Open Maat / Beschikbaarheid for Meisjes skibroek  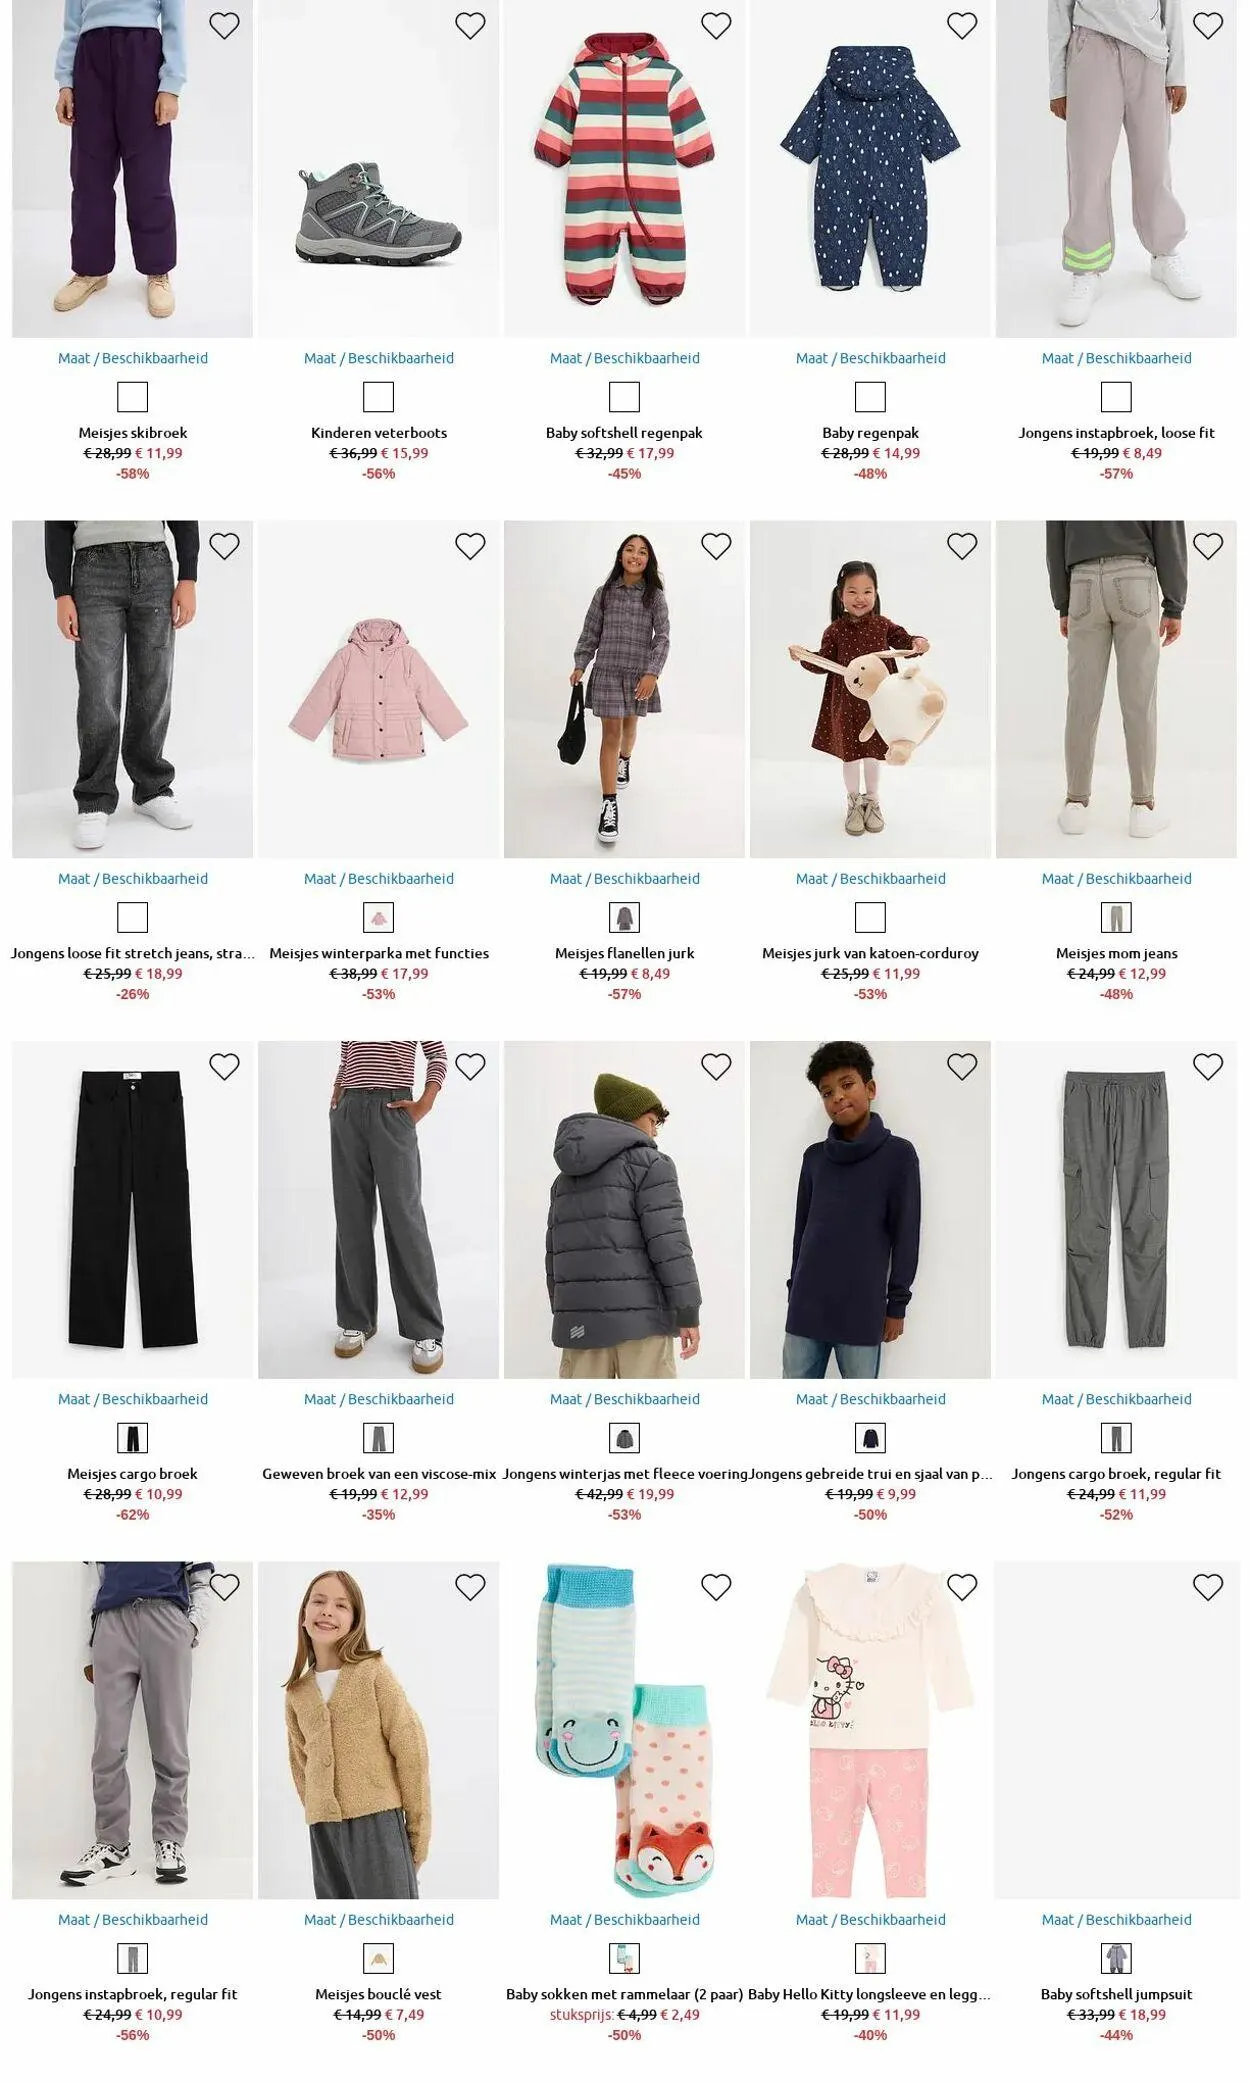[133, 358]
